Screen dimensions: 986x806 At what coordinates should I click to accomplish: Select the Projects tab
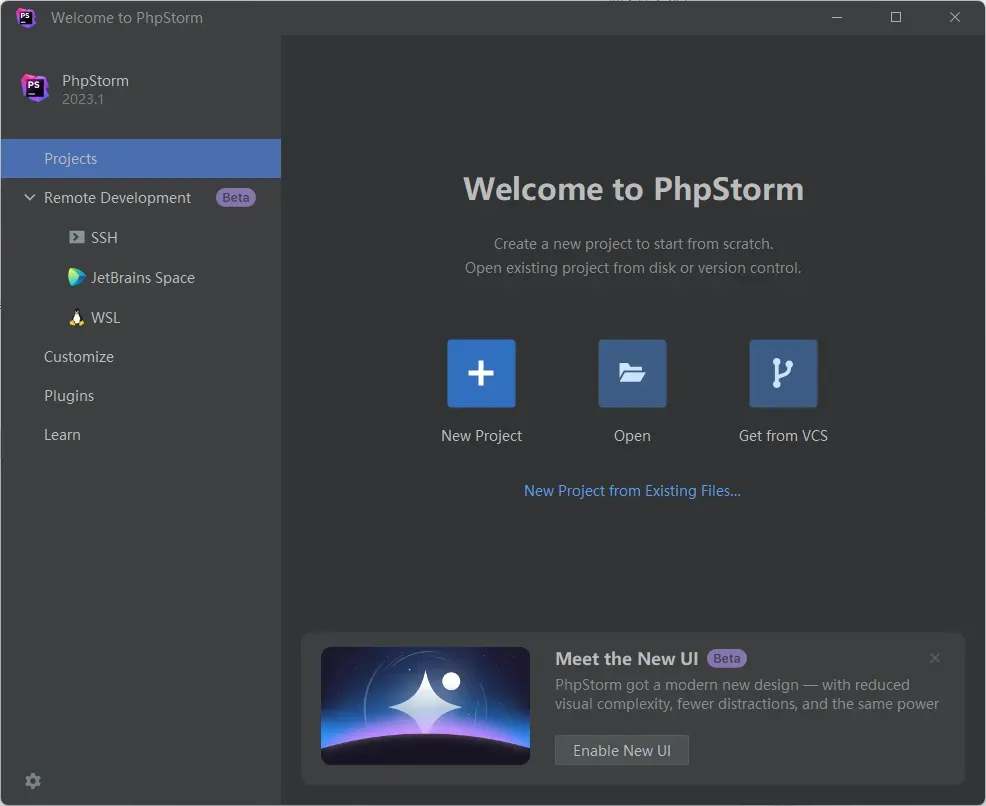[x=141, y=158]
